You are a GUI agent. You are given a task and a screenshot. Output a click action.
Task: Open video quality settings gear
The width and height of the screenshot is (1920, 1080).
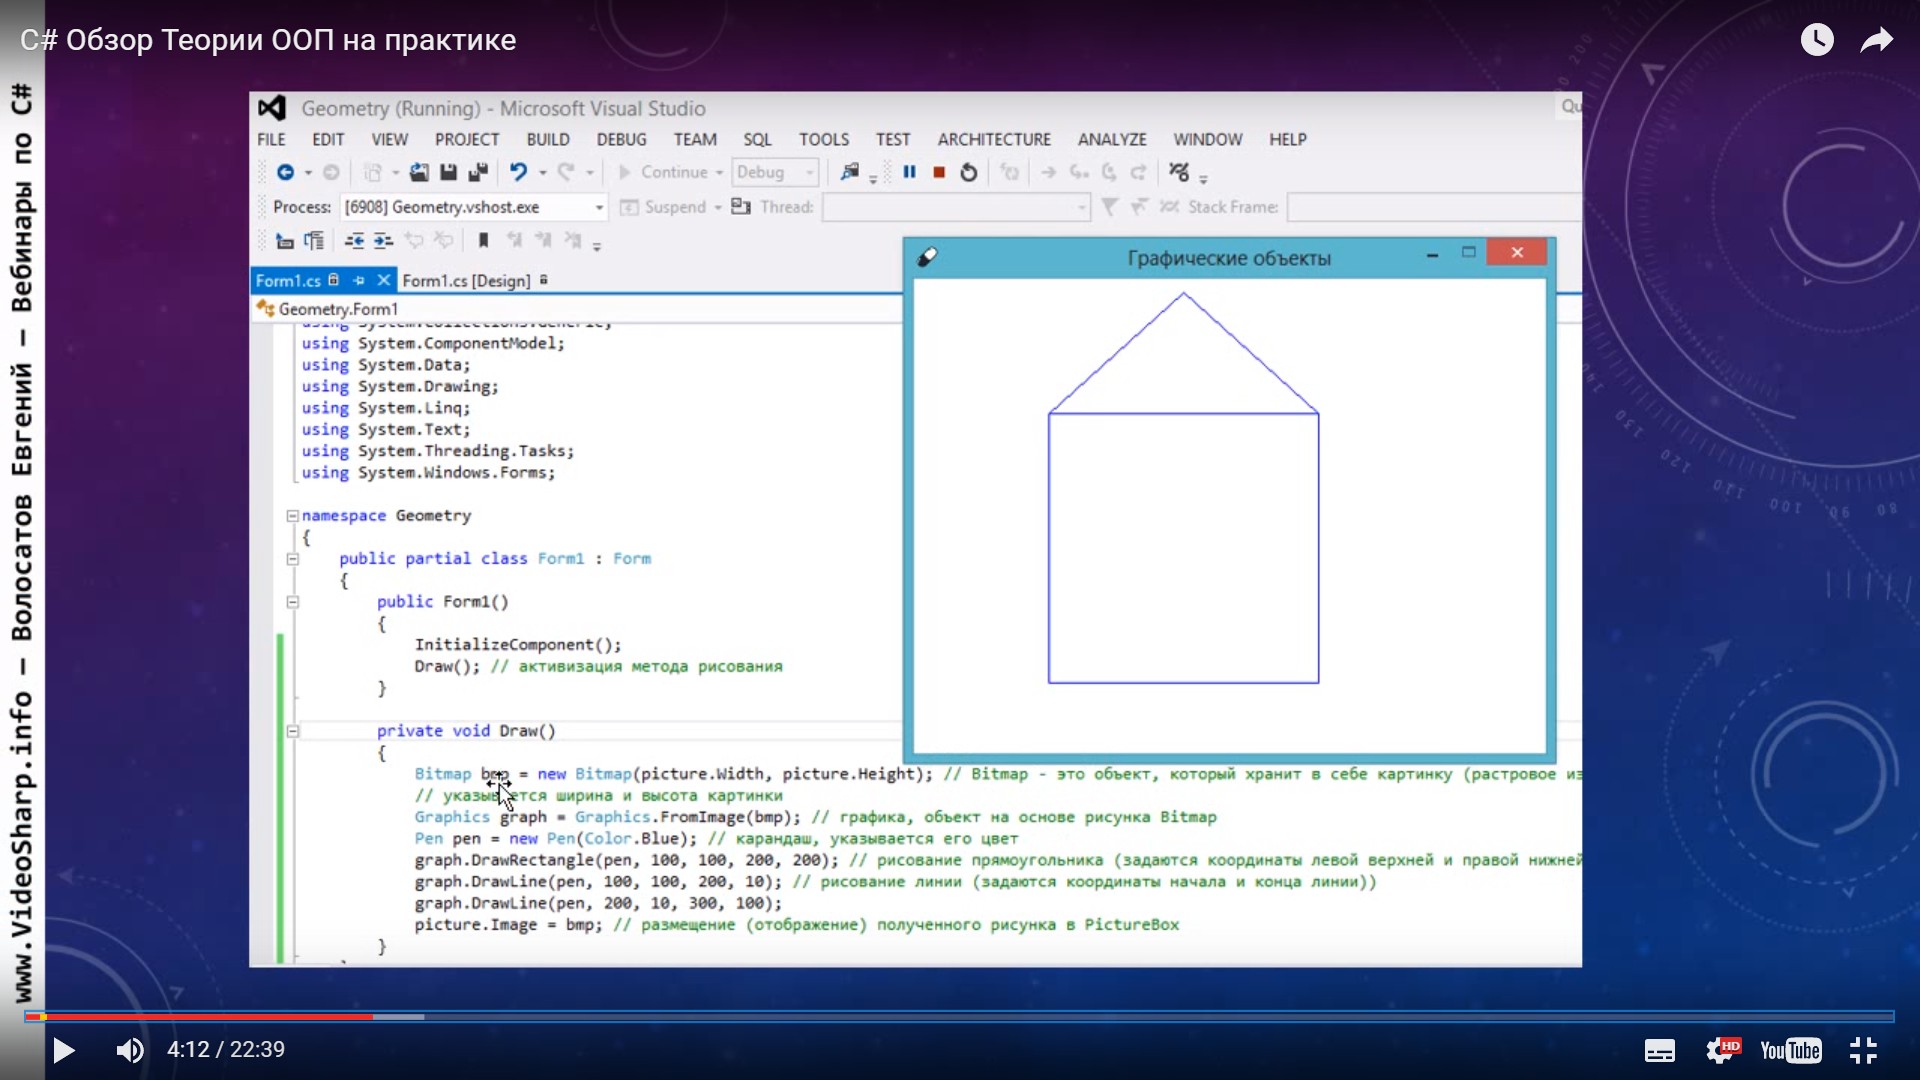[x=1722, y=1050]
